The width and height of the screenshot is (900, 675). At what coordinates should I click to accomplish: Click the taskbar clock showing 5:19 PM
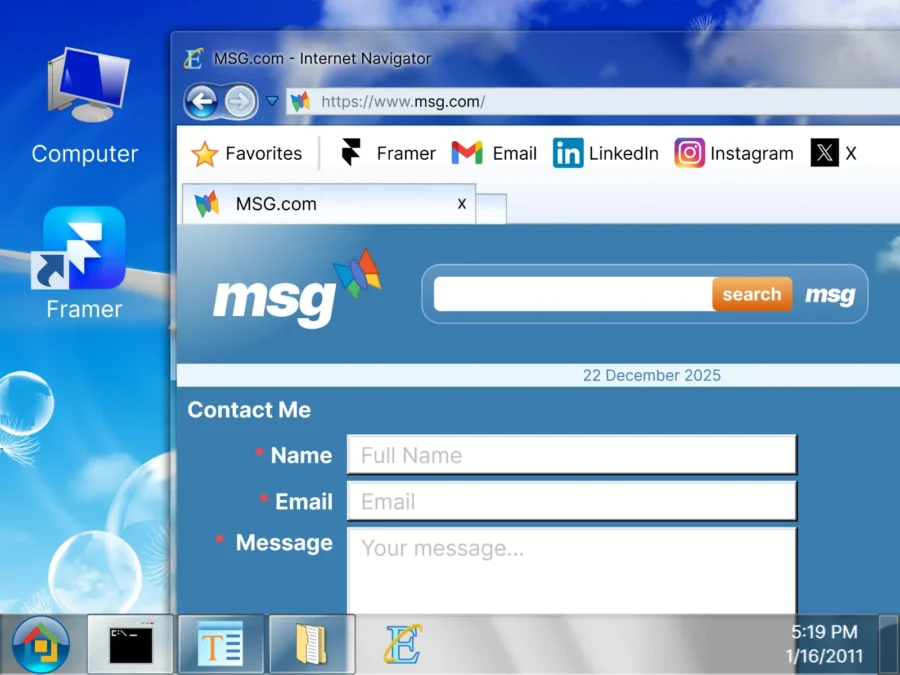pos(824,632)
